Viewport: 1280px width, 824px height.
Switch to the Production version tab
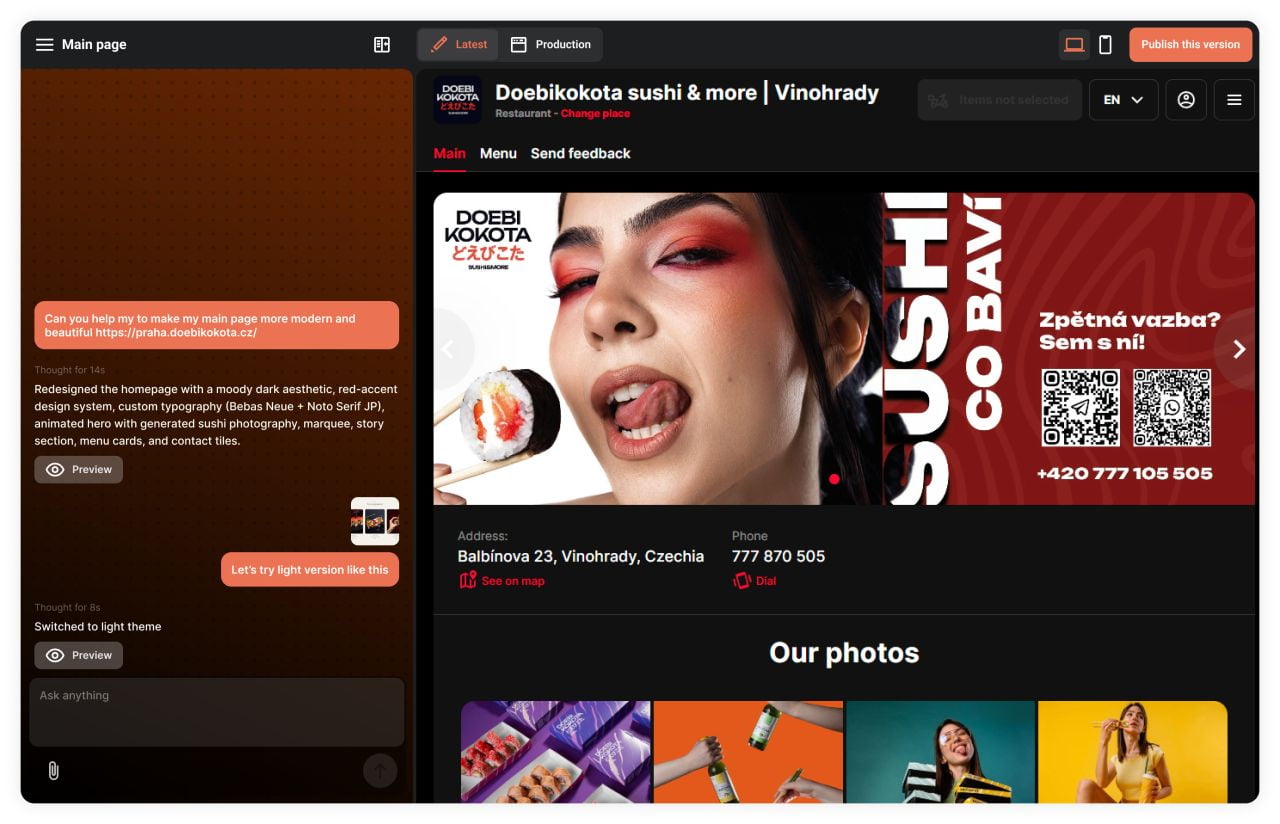click(551, 44)
